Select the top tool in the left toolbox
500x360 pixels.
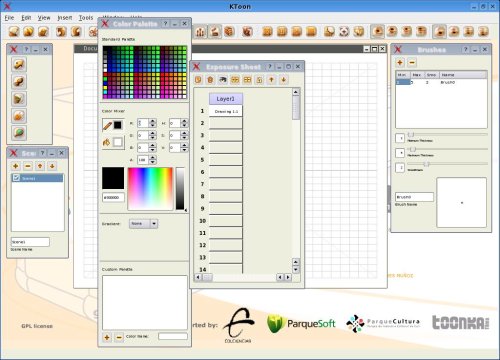point(19,64)
